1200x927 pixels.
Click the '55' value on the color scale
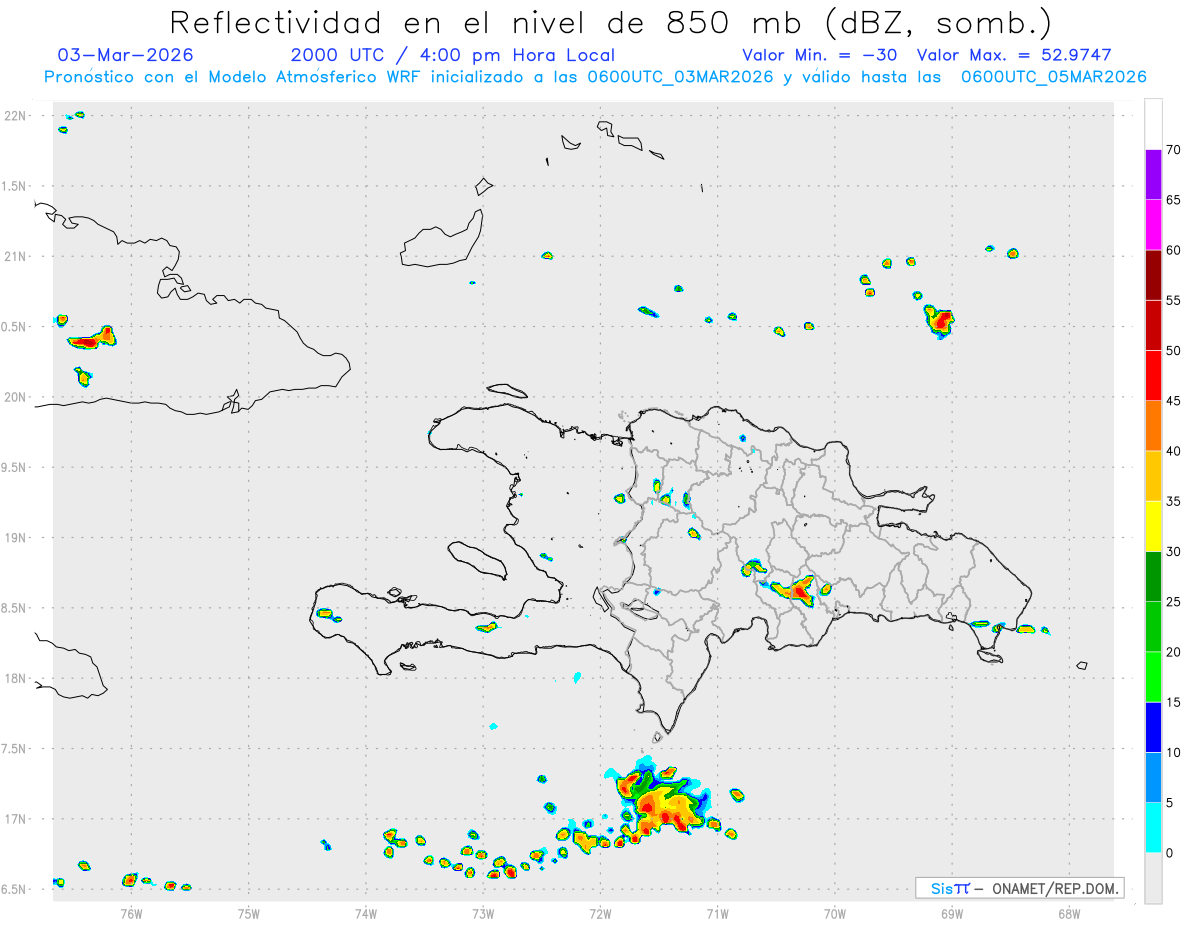click(x=1174, y=300)
